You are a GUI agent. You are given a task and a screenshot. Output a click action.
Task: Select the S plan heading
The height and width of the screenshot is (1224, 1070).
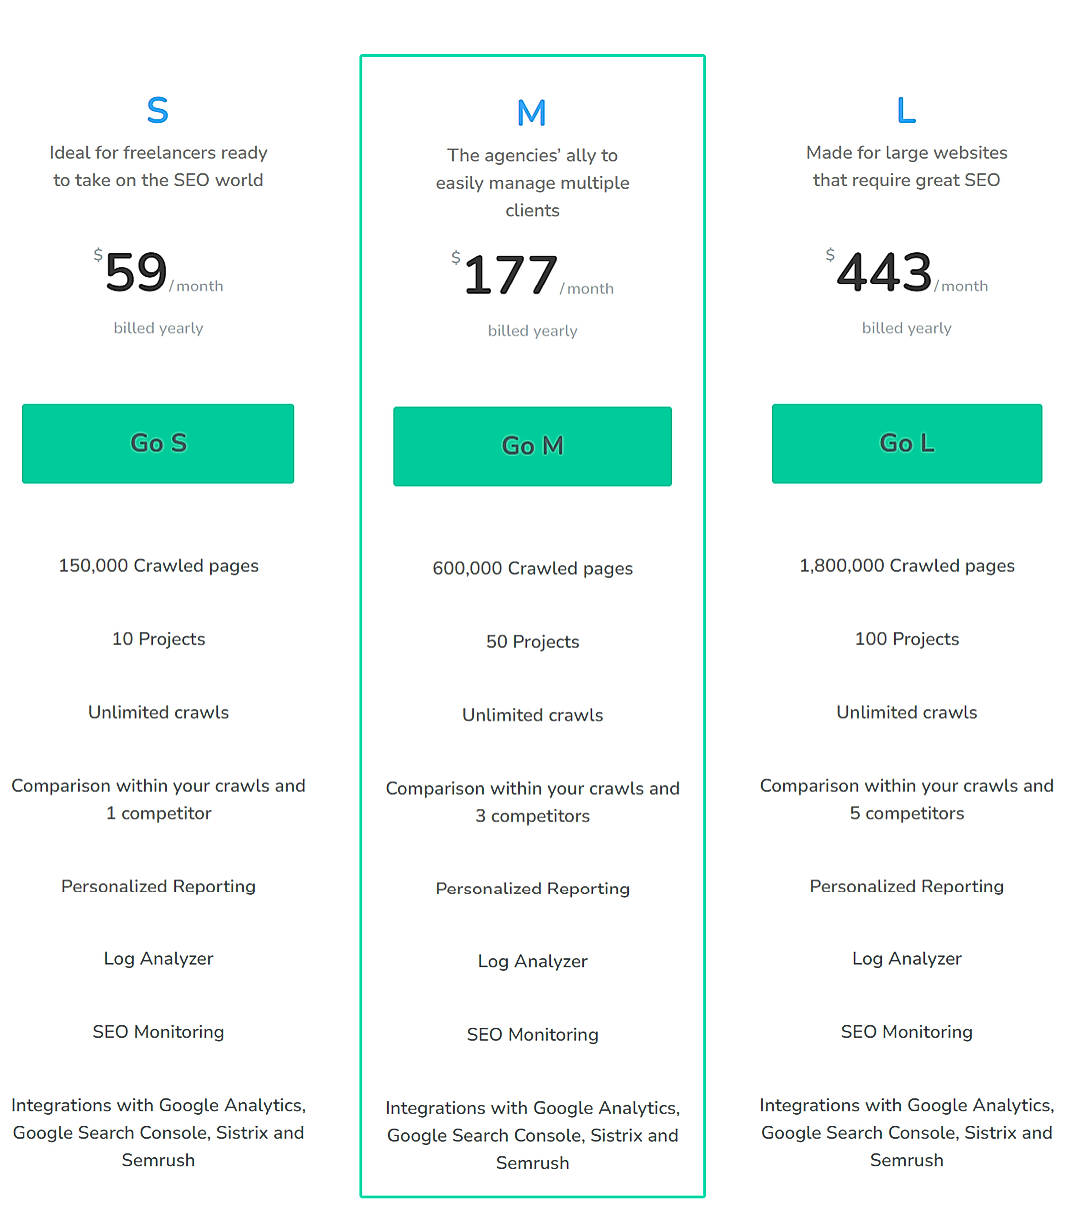pyautogui.click(x=157, y=110)
